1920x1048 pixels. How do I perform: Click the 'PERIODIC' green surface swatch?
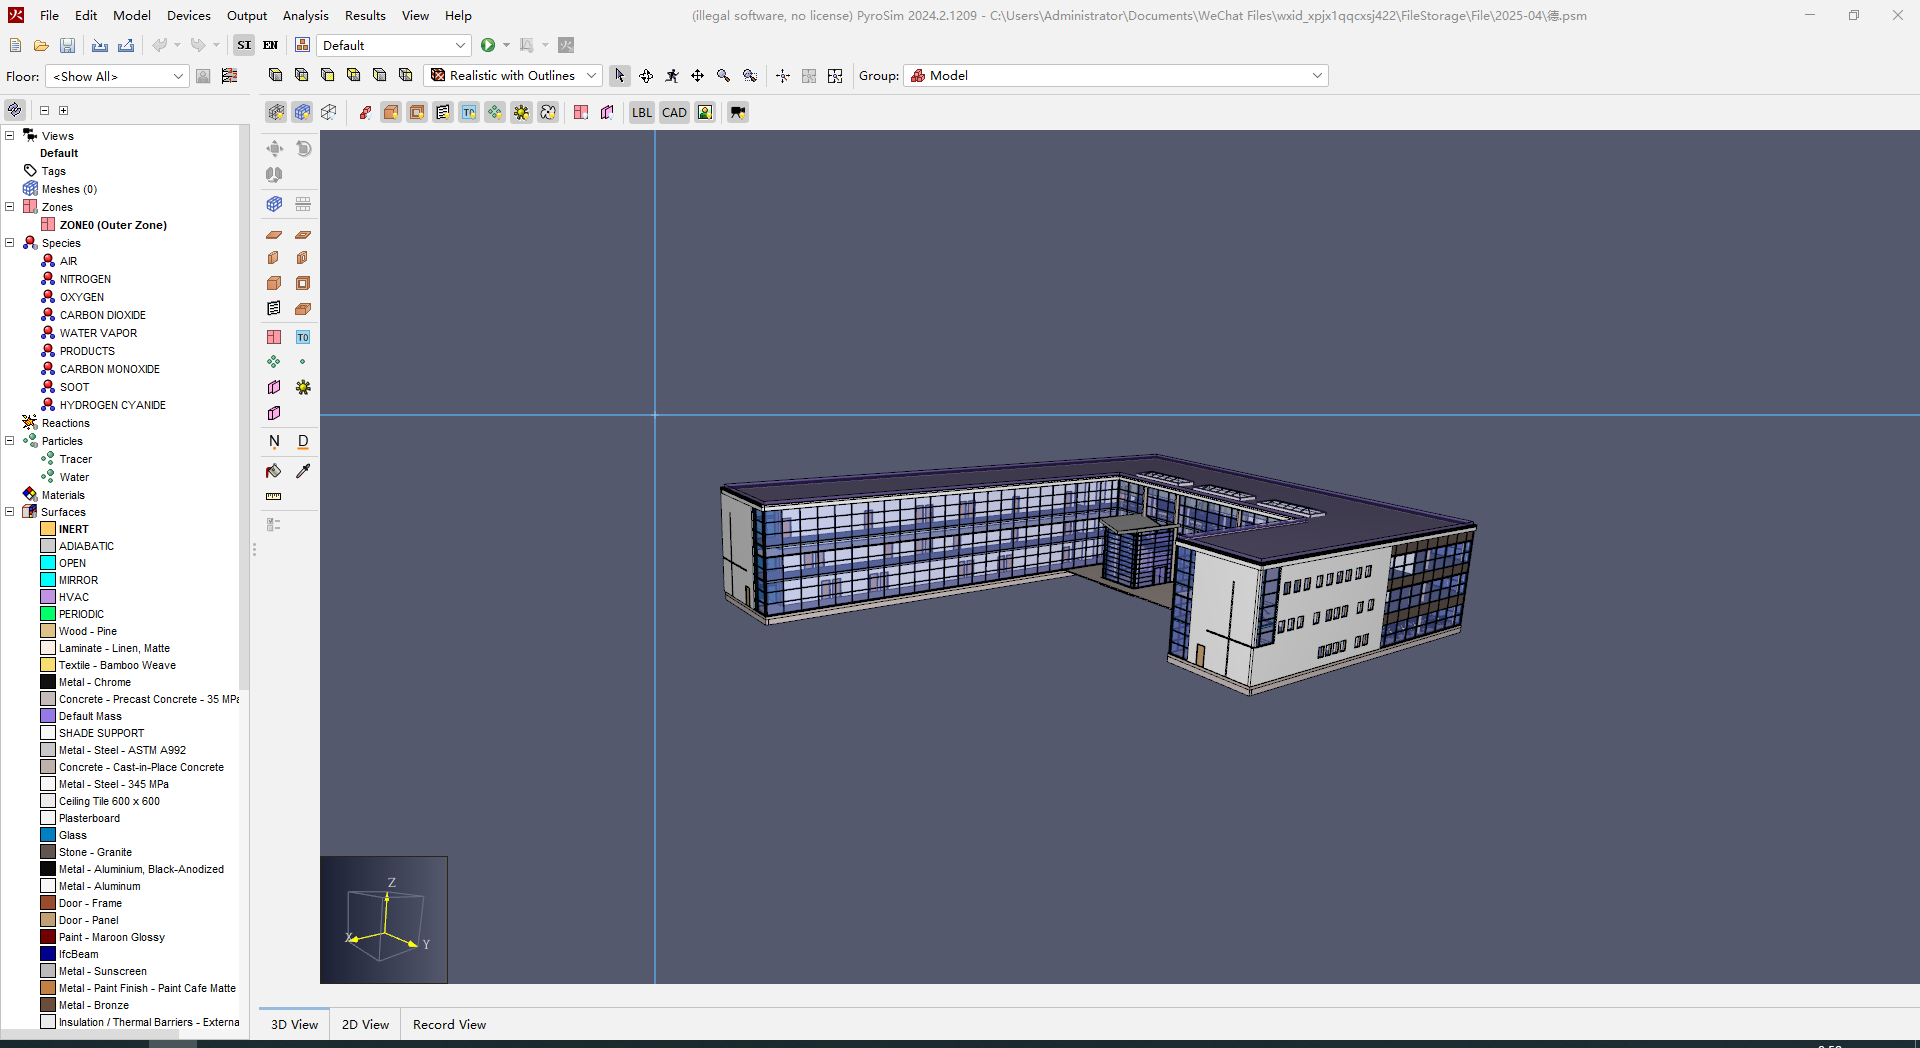click(48, 614)
